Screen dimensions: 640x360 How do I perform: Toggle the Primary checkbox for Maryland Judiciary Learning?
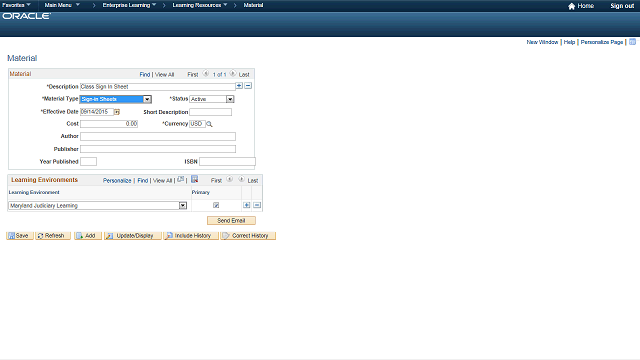pyautogui.click(x=216, y=205)
